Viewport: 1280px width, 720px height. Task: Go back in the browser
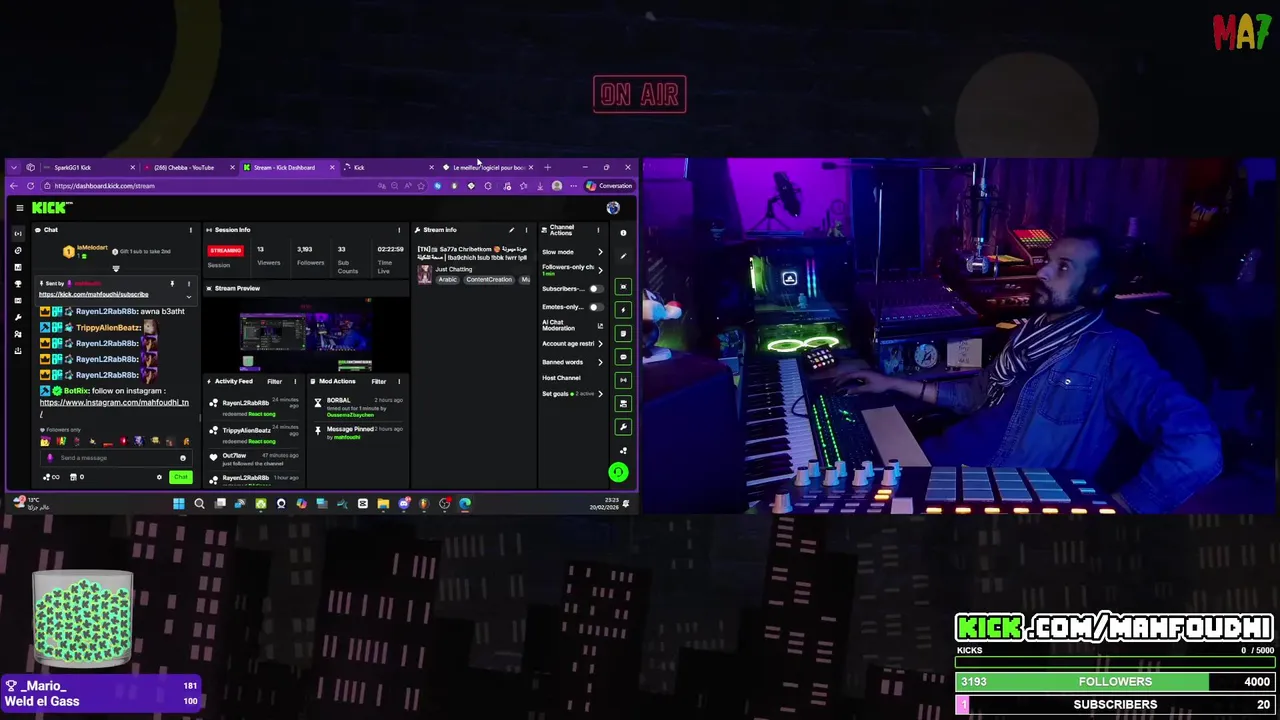pos(13,186)
